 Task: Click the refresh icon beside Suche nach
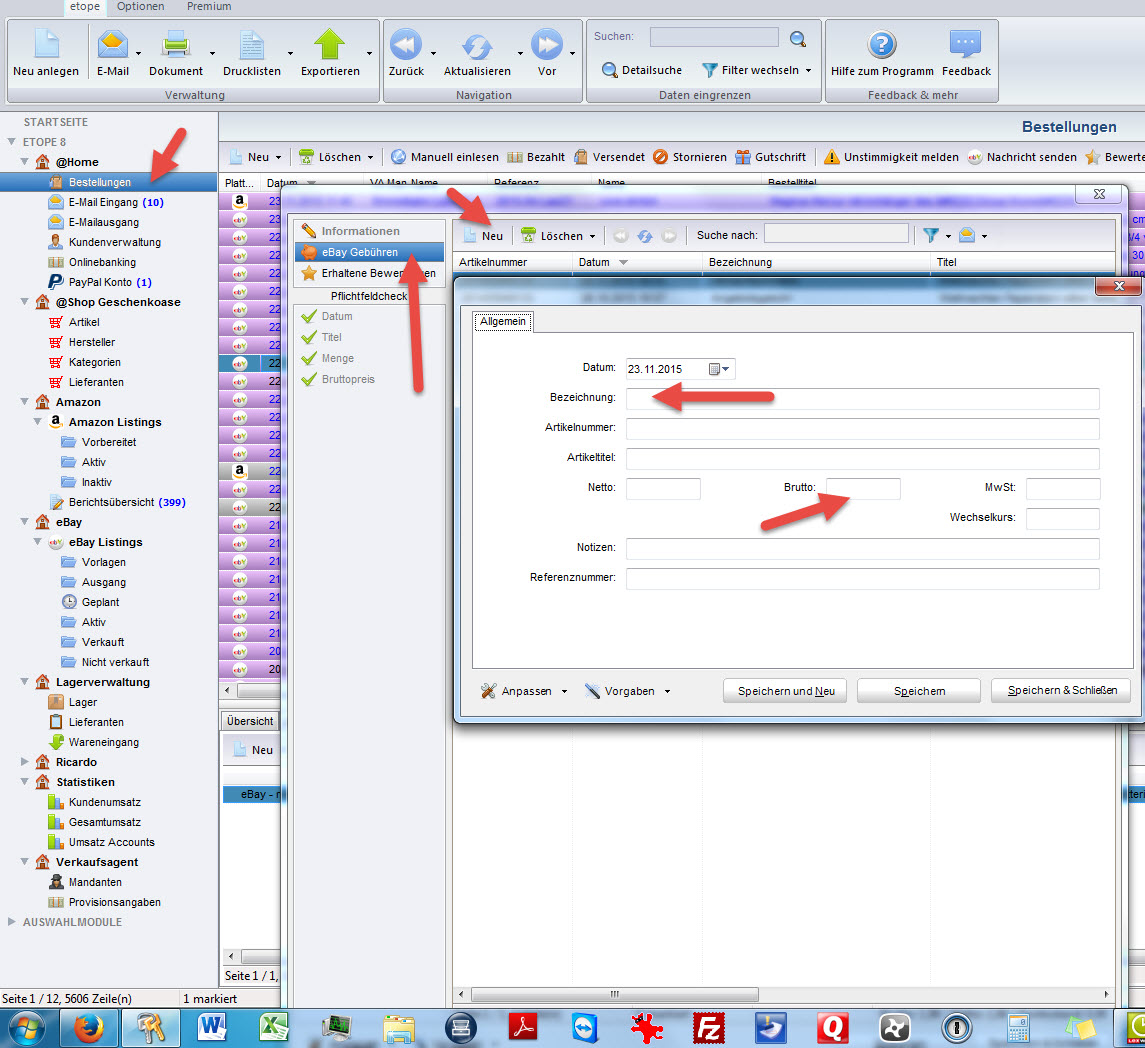pos(645,236)
